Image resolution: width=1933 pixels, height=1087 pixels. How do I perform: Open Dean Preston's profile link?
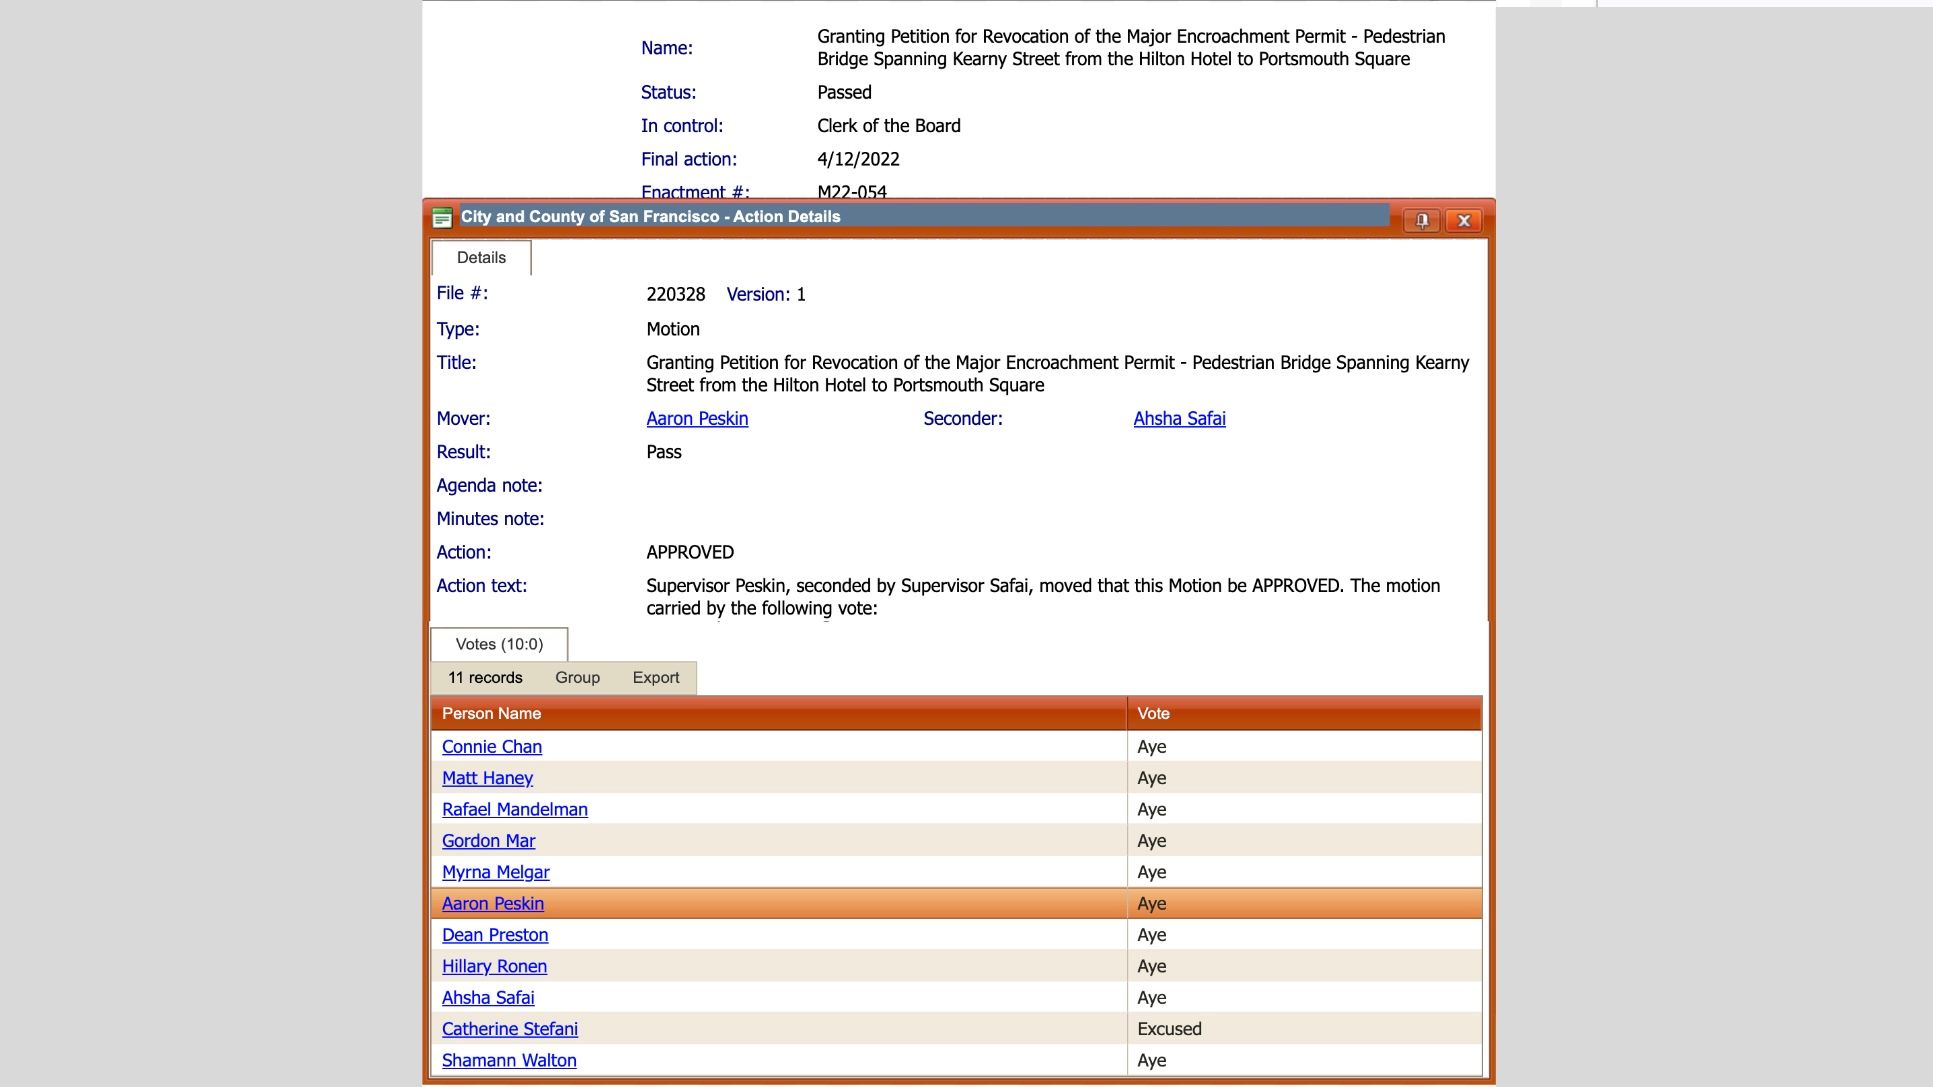[x=495, y=935]
